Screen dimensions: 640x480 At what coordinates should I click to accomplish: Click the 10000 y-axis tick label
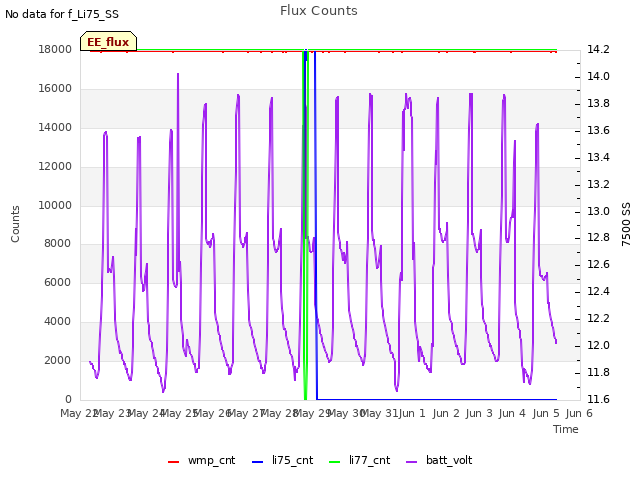click(x=55, y=205)
